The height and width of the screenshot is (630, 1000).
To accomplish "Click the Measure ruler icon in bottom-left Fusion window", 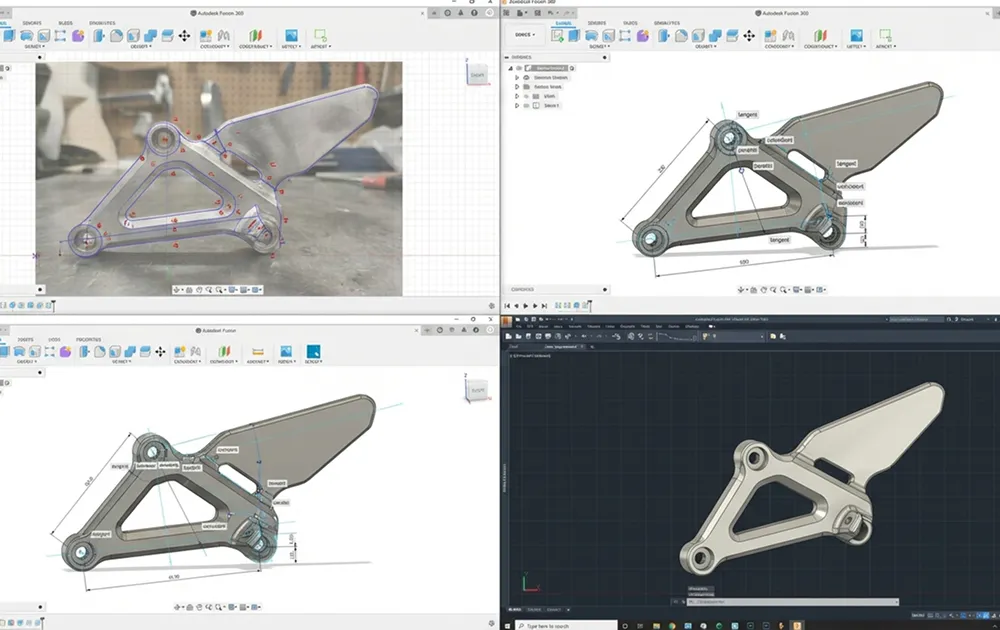I will tap(257, 351).
